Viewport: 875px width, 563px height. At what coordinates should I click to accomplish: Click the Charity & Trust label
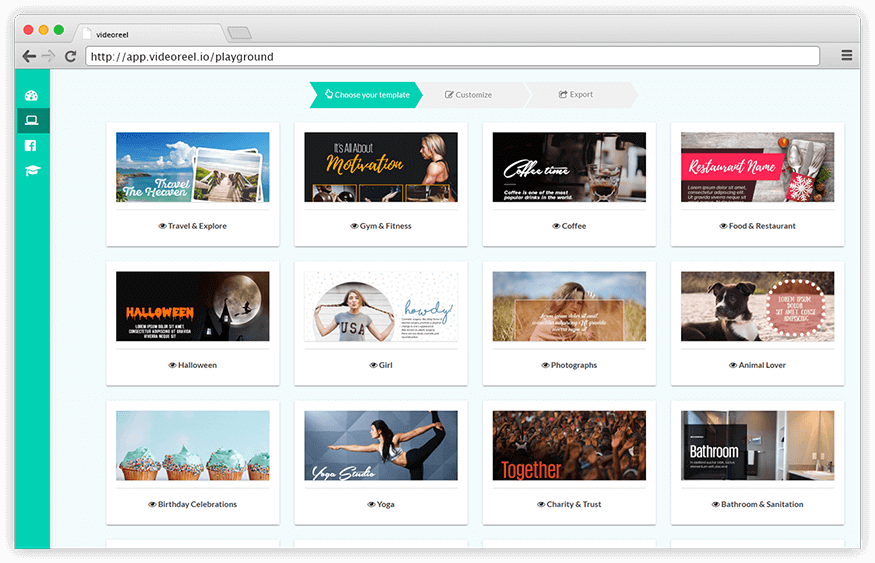574,504
